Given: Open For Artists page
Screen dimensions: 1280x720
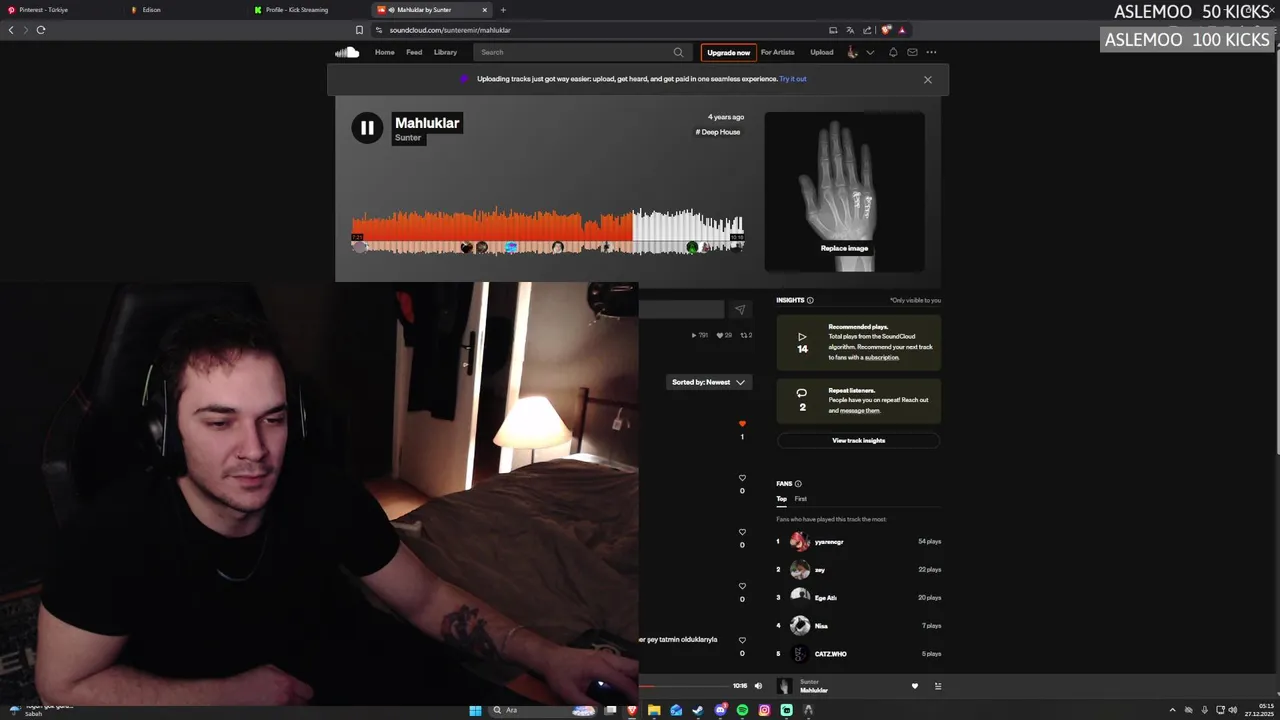Looking at the screenshot, I should tap(777, 52).
